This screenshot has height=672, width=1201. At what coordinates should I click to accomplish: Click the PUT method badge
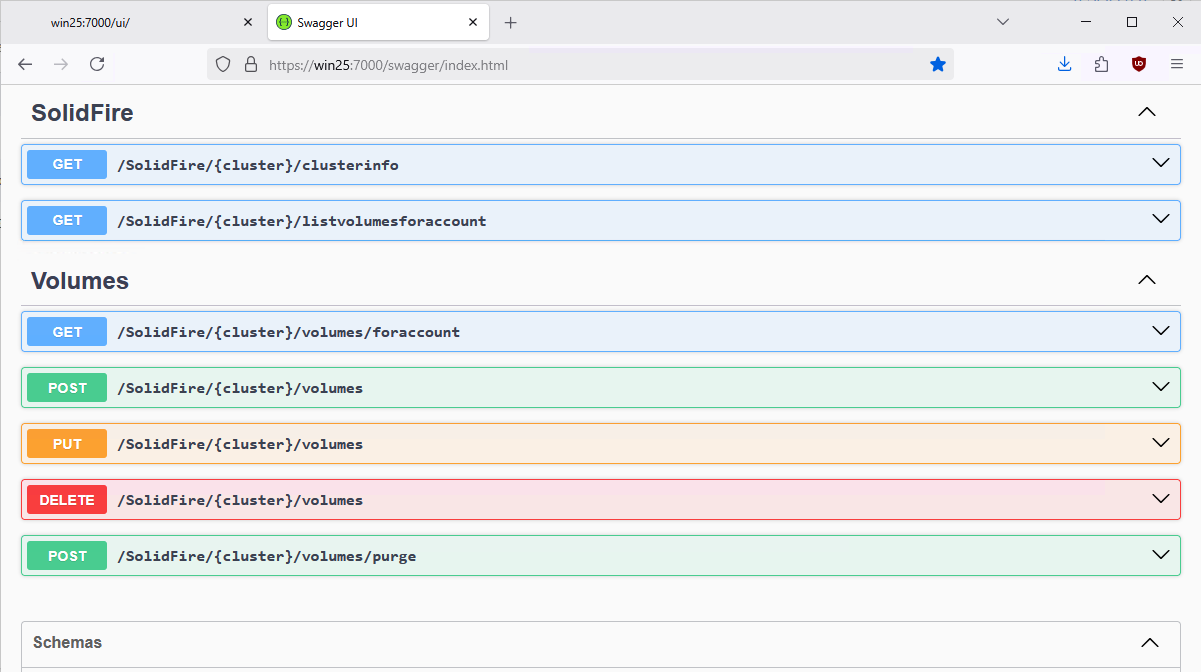[67, 444]
